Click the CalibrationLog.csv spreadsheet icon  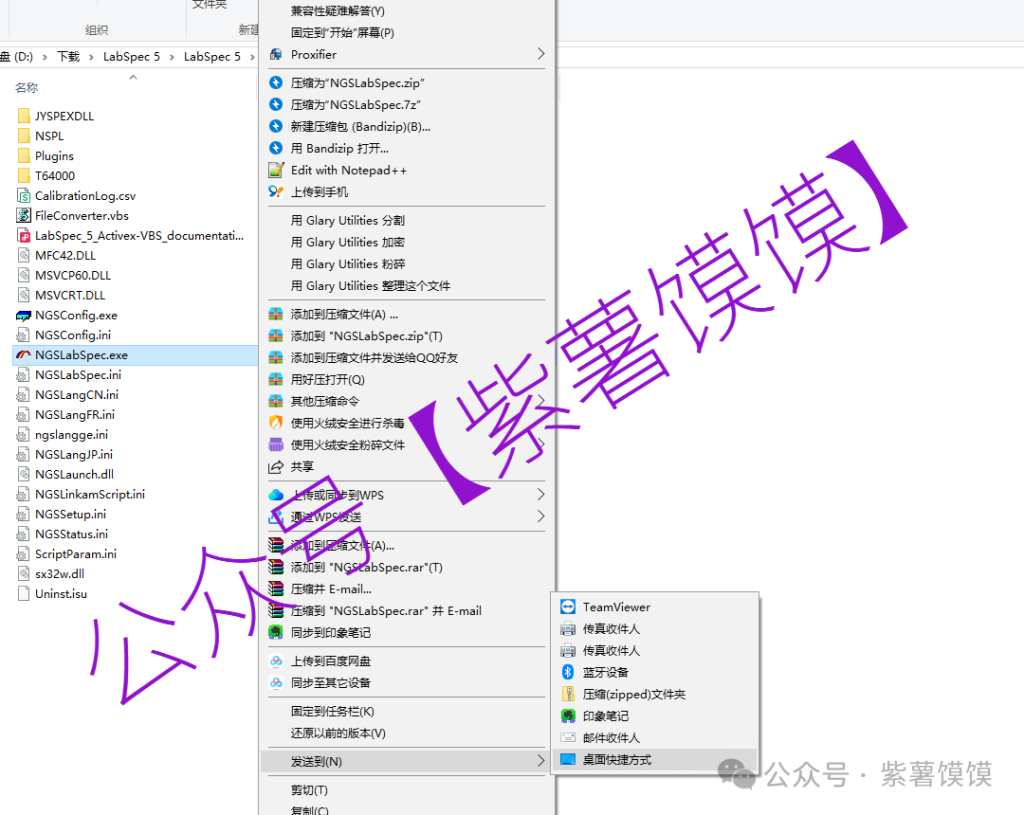(24, 196)
